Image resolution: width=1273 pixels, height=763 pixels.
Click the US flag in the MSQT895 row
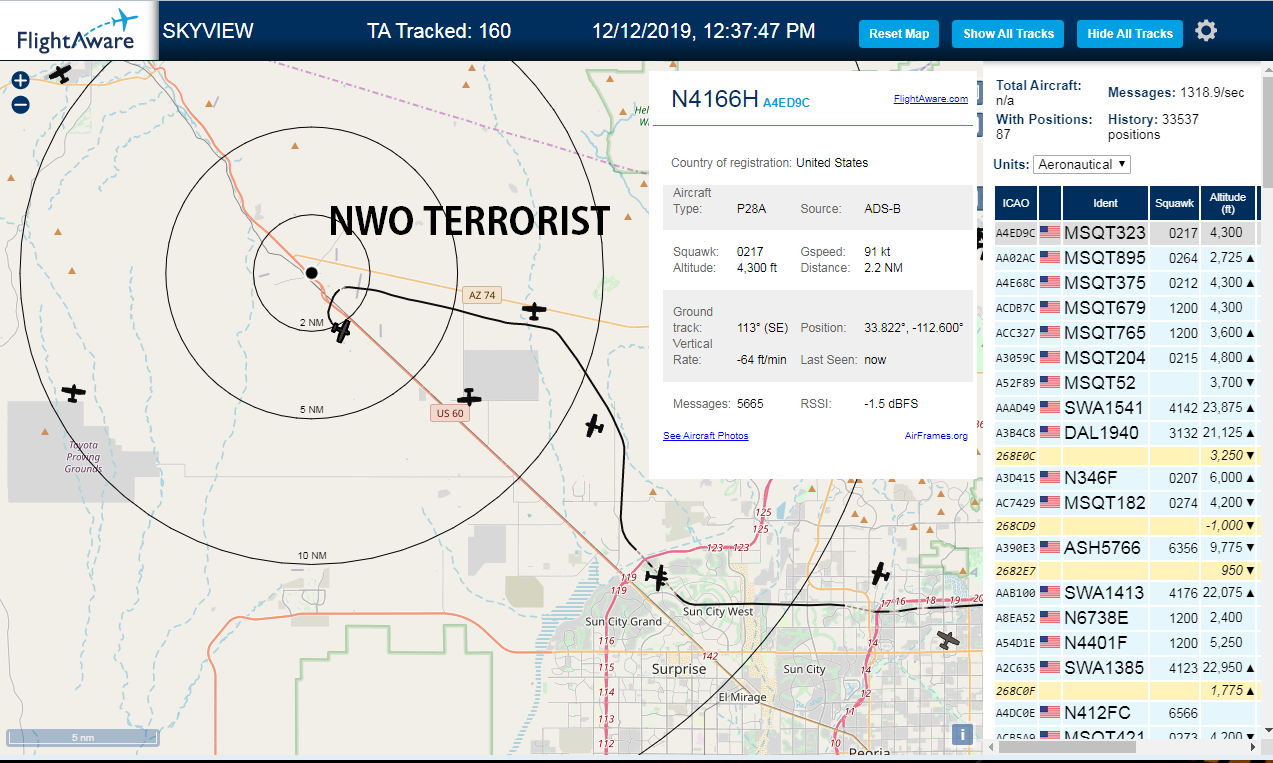(x=1050, y=258)
